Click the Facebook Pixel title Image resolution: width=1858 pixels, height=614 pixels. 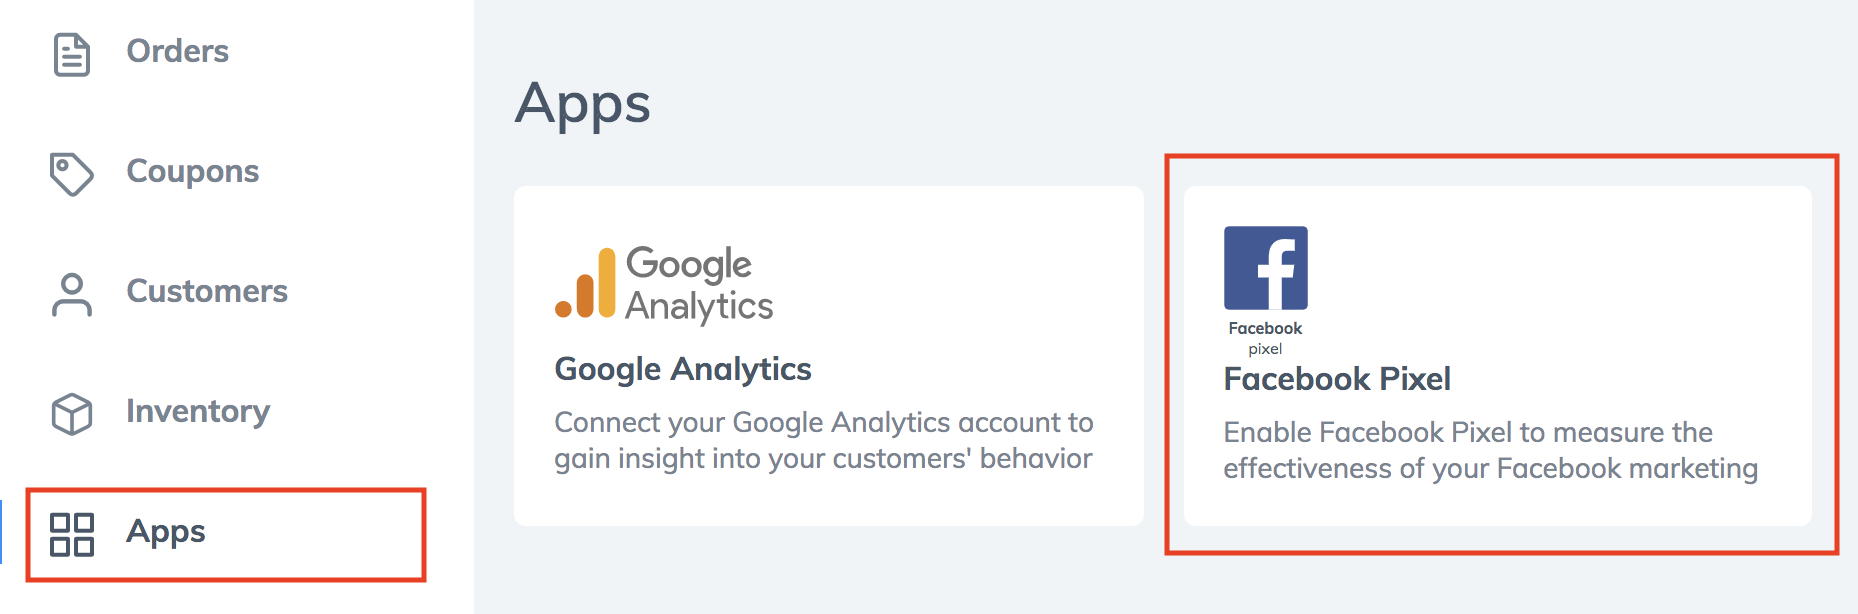click(x=1337, y=379)
